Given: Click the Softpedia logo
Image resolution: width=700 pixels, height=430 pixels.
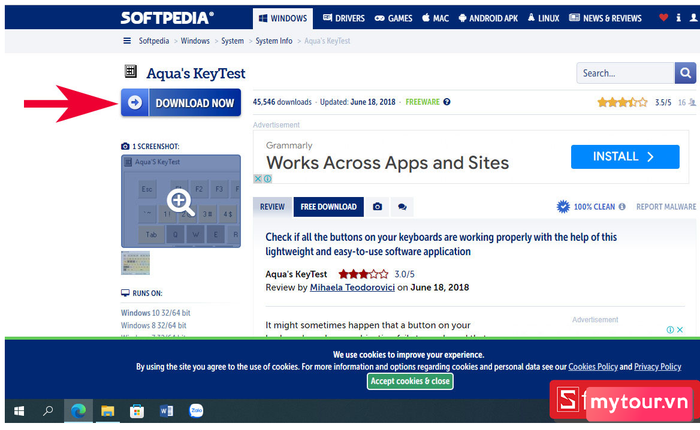Looking at the screenshot, I should coord(167,18).
